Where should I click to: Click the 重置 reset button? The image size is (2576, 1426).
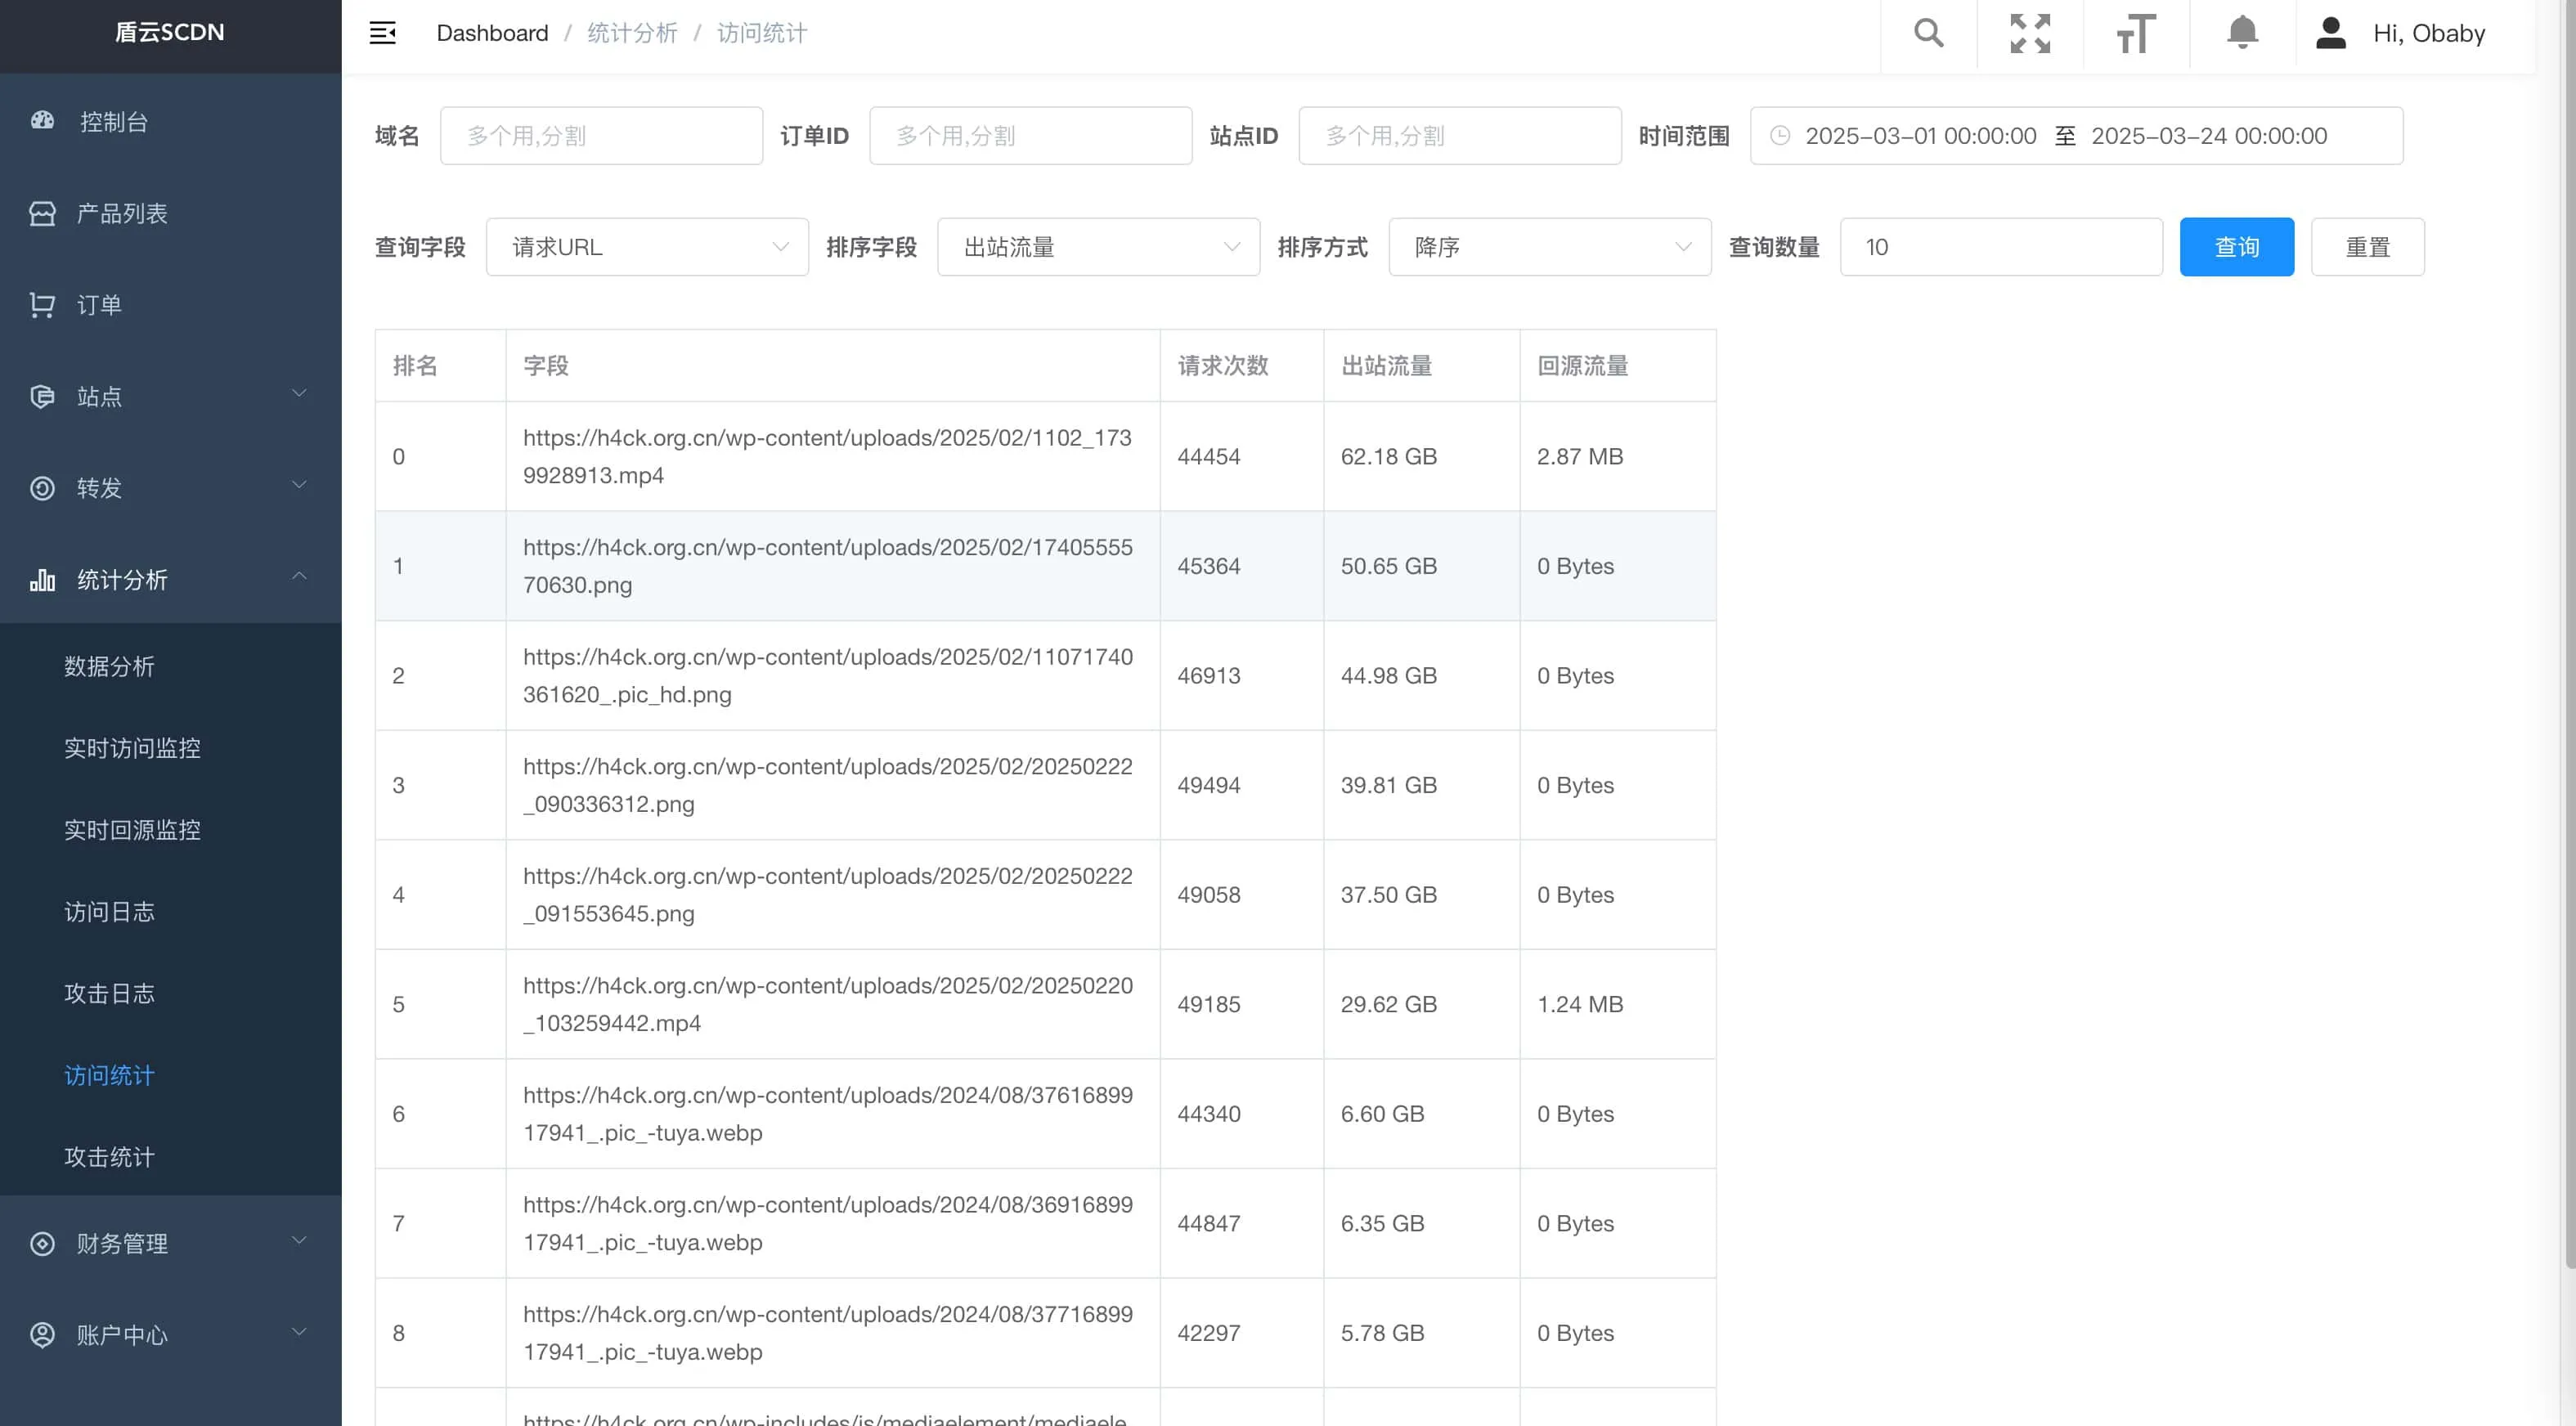[x=2367, y=247]
